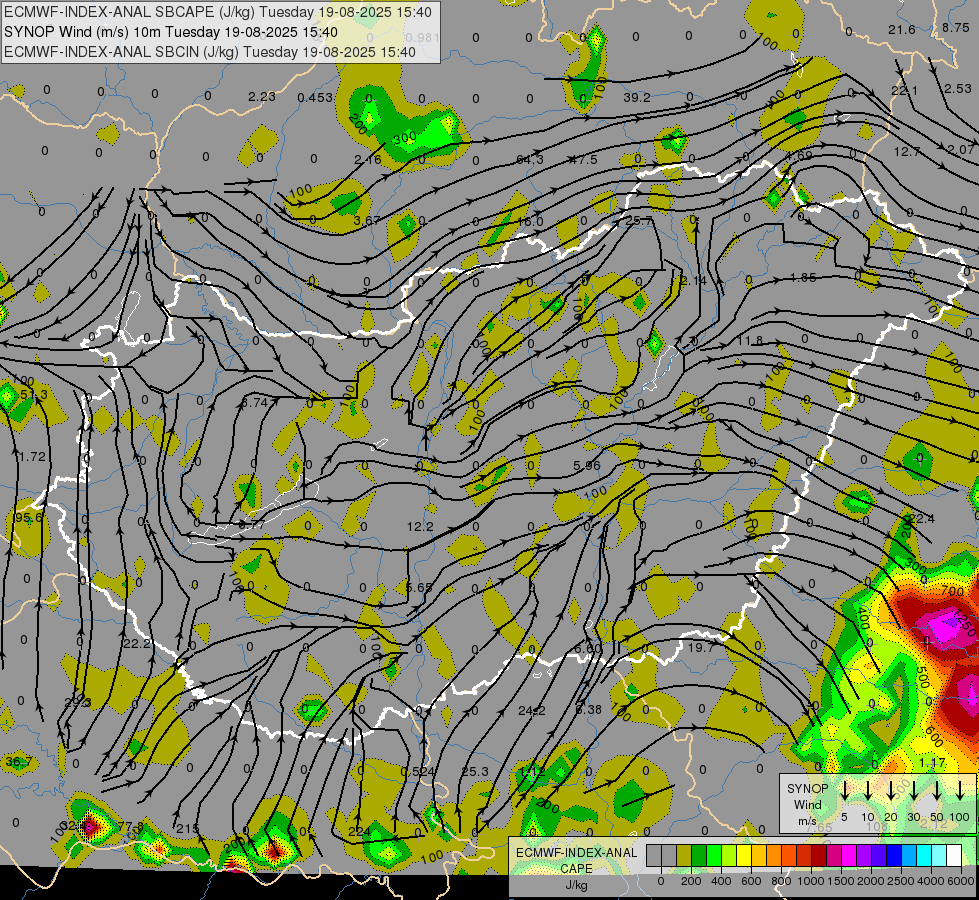Select the SBCAPE title line in the header box
The height and width of the screenshot is (900, 979).
coord(217,12)
